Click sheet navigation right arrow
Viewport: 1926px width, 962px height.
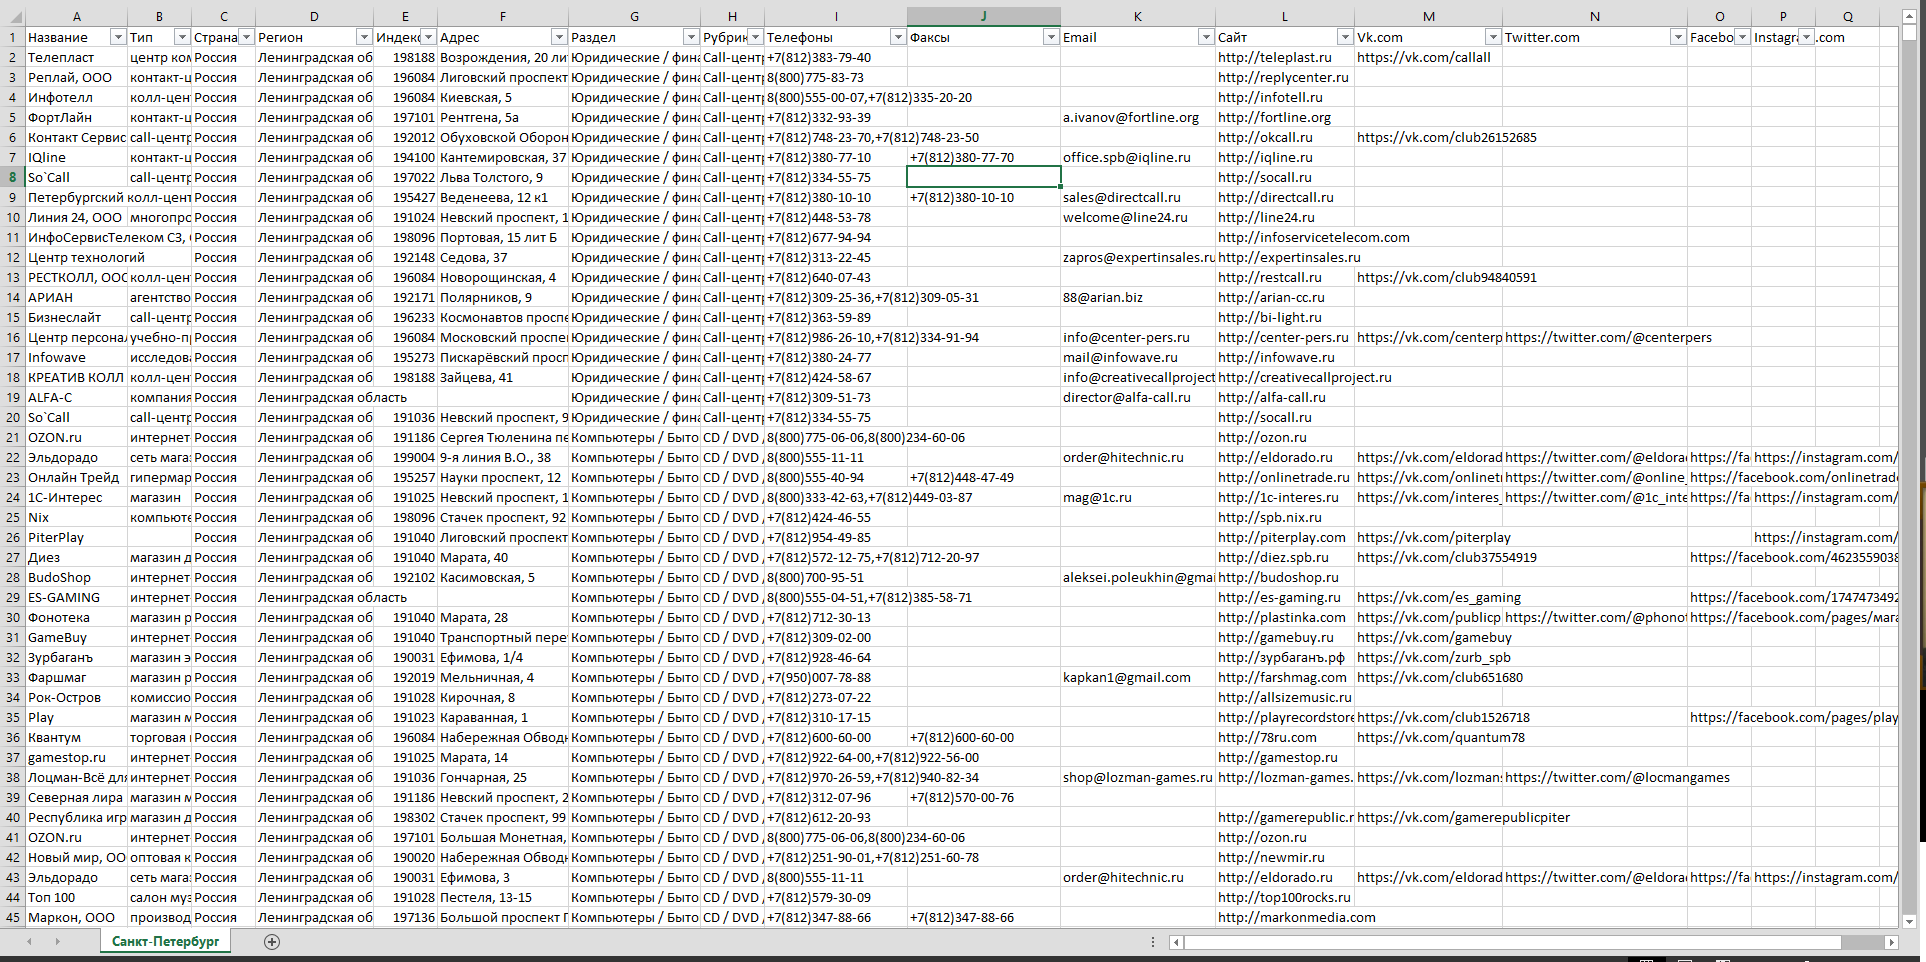click(57, 942)
